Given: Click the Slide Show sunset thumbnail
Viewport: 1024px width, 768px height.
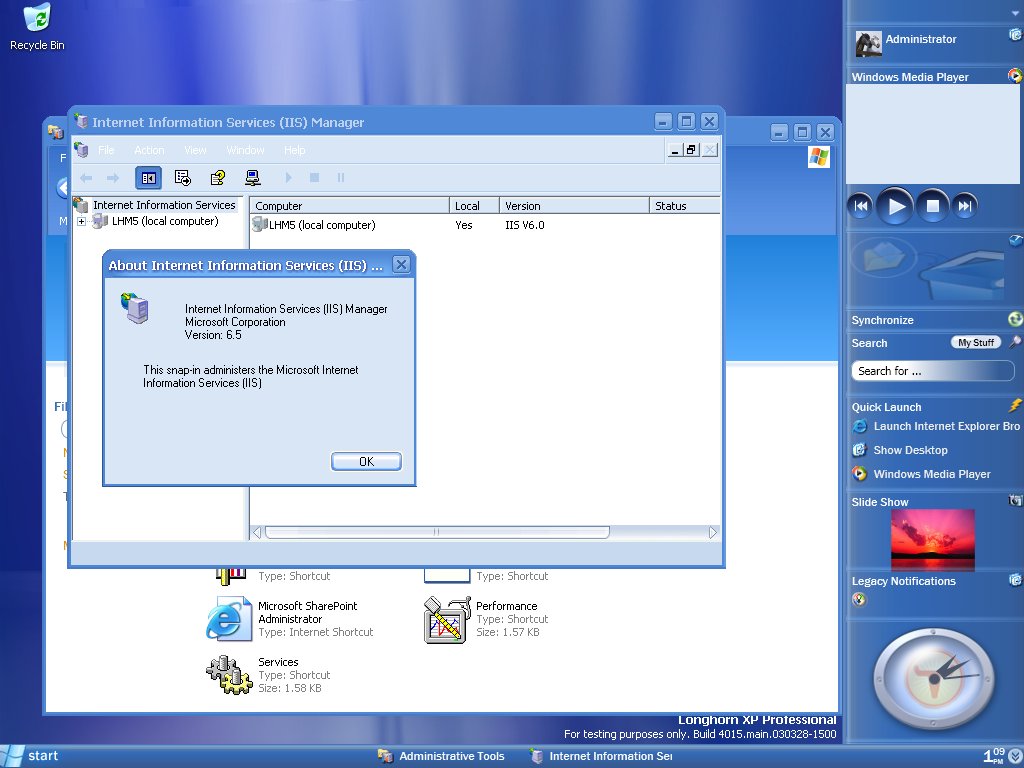Looking at the screenshot, I should click(x=933, y=540).
